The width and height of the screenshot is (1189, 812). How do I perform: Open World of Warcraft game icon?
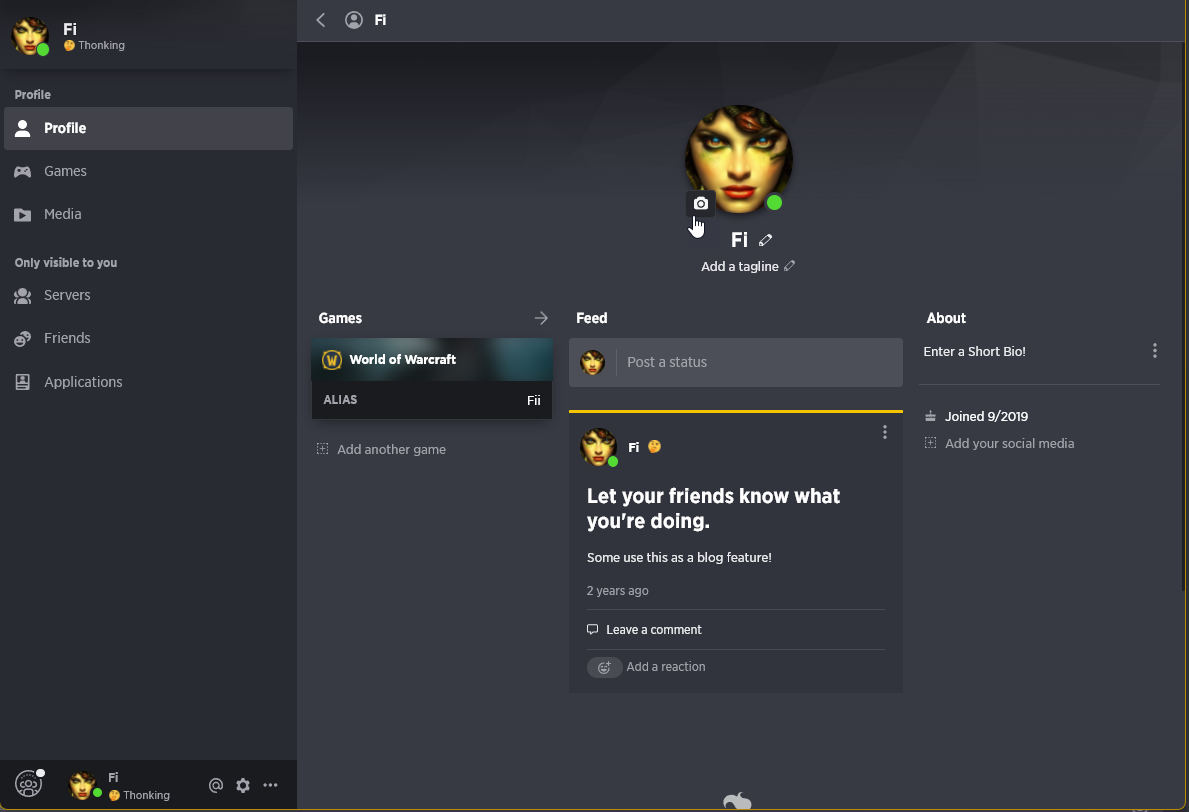pos(331,359)
